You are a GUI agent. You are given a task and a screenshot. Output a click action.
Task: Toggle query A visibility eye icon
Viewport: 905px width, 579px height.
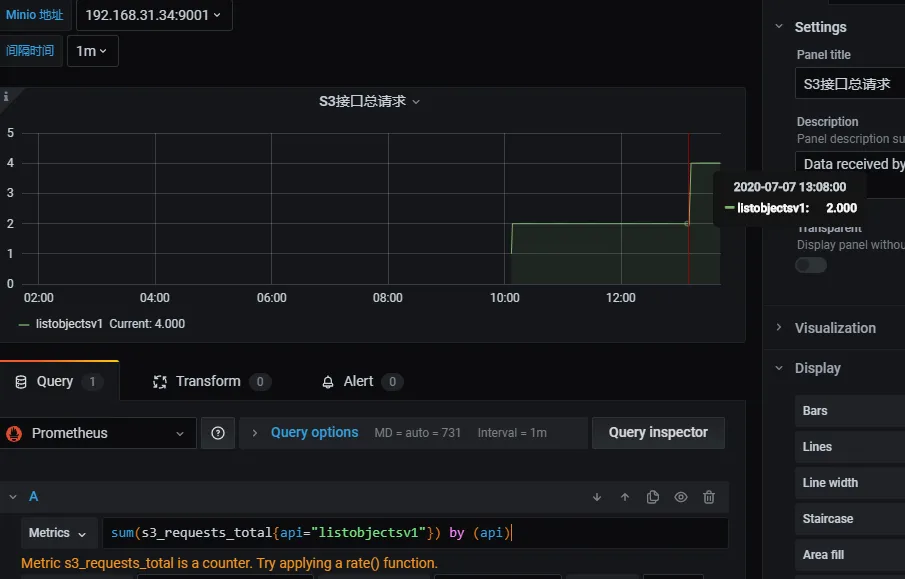681,497
